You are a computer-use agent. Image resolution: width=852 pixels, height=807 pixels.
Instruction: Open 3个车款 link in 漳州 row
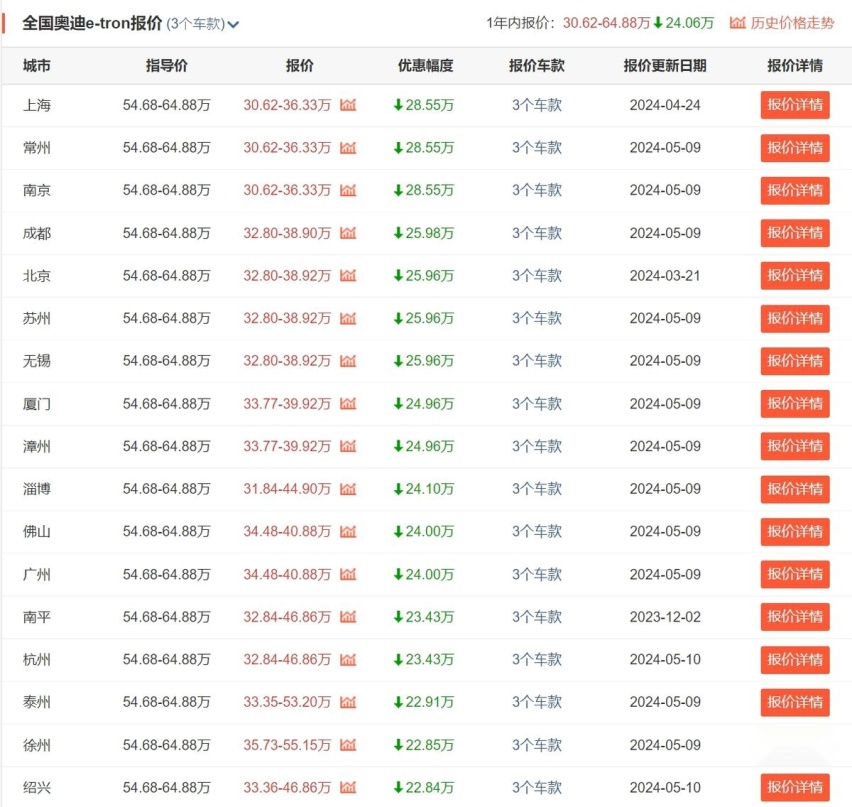coord(537,446)
